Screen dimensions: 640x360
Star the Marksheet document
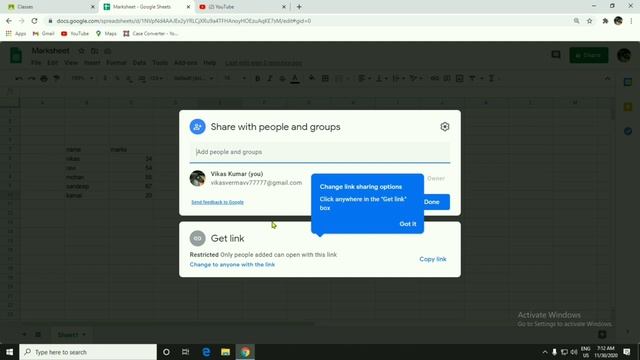pos(82,51)
